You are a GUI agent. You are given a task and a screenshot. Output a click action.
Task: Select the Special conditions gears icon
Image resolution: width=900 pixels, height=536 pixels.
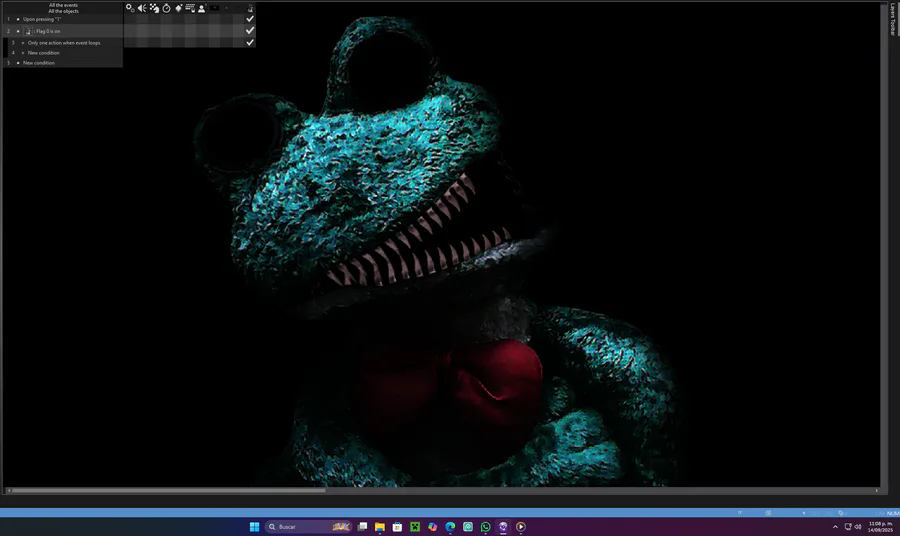coord(130,8)
